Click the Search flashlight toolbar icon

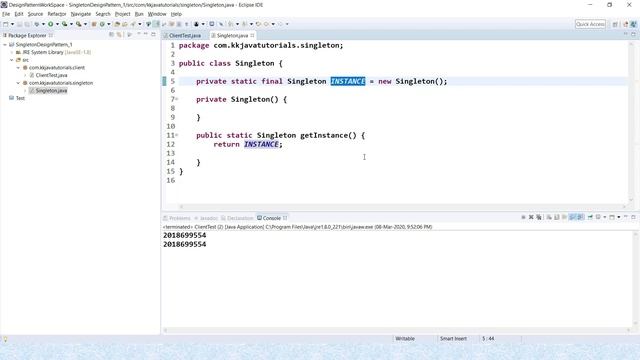(133, 24)
